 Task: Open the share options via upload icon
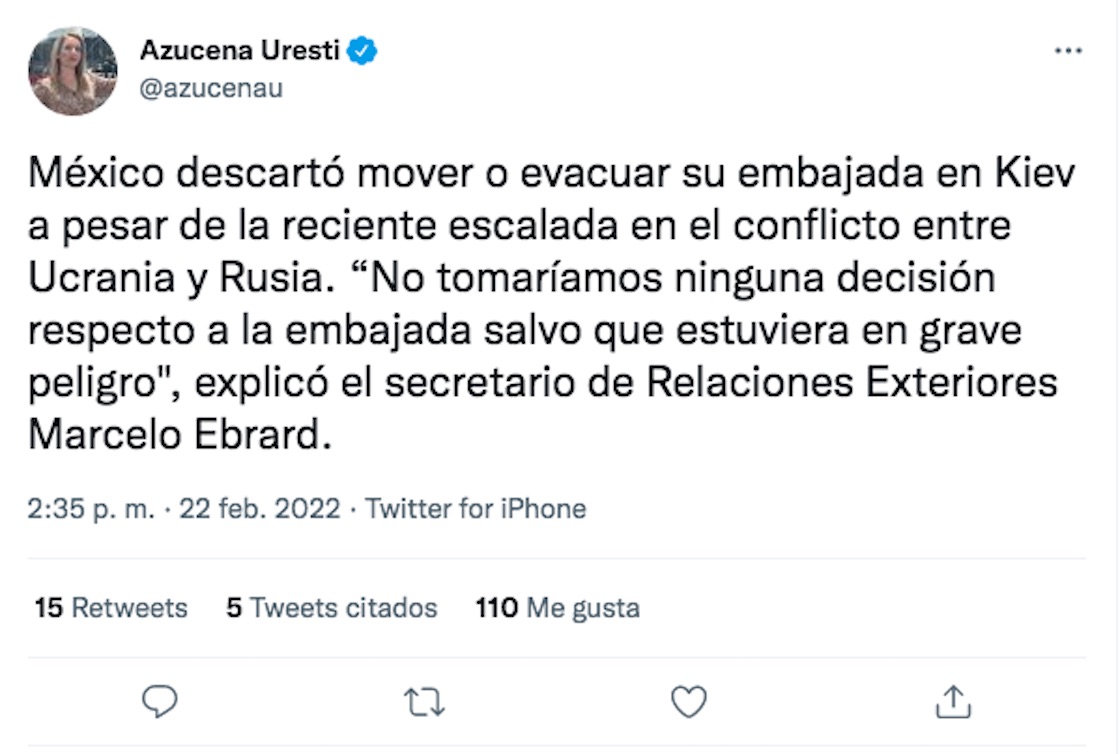coord(951,703)
